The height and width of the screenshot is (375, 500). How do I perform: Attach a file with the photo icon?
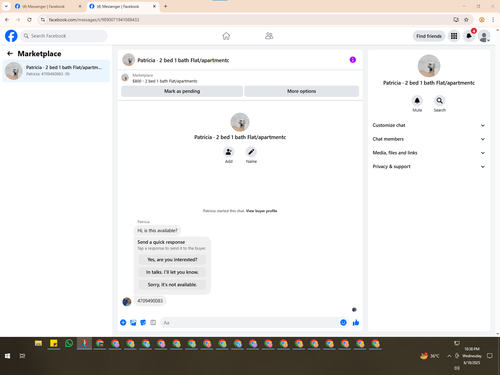pos(133,322)
